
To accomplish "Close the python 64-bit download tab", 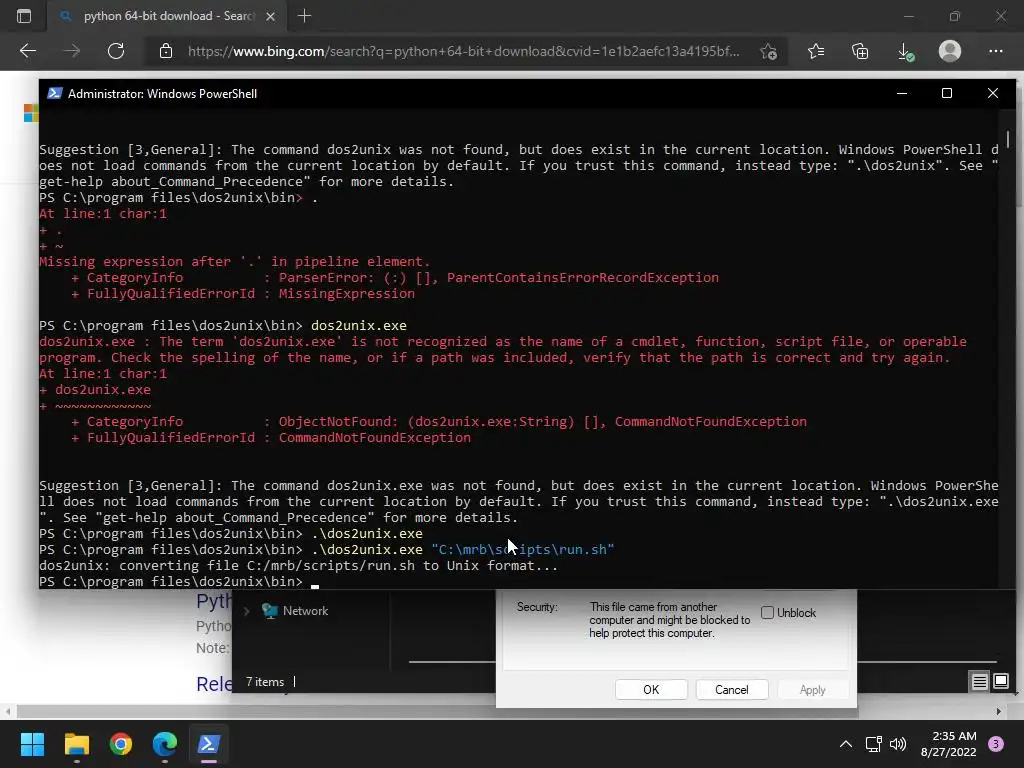I will pos(270,16).
